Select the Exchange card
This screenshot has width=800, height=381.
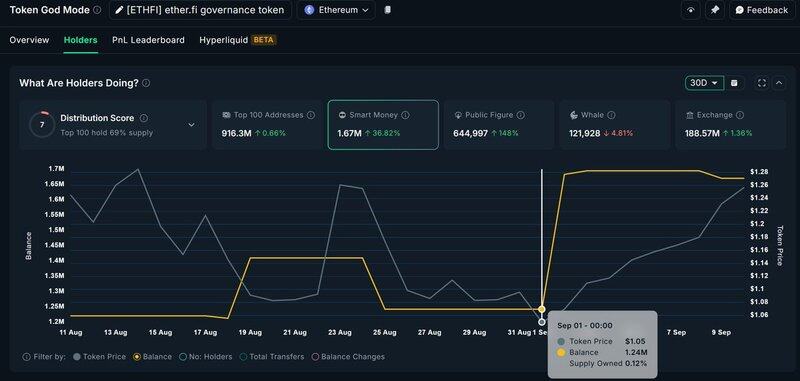tap(731, 124)
